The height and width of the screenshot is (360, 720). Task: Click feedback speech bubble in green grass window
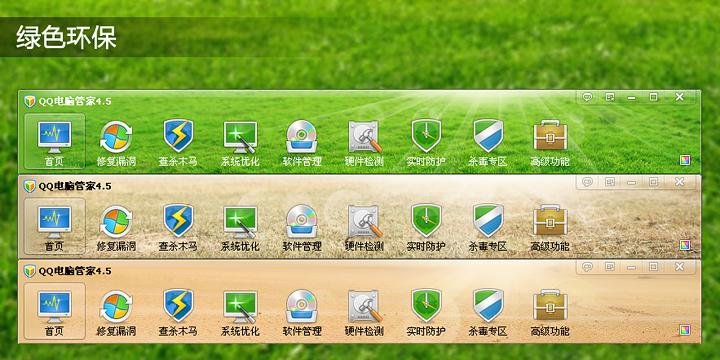587,97
